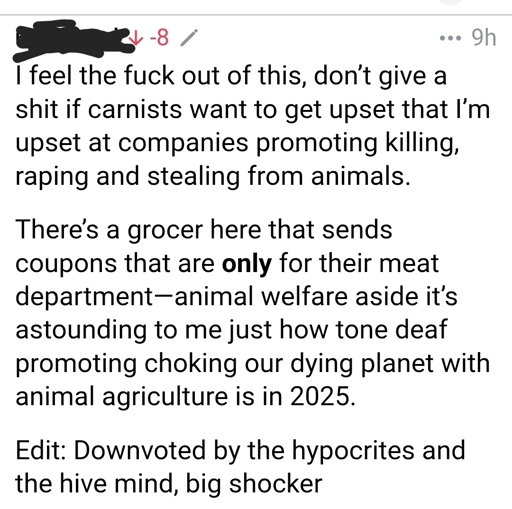Click the word "carnists" in the comment
512x509 pixels.
135,109
